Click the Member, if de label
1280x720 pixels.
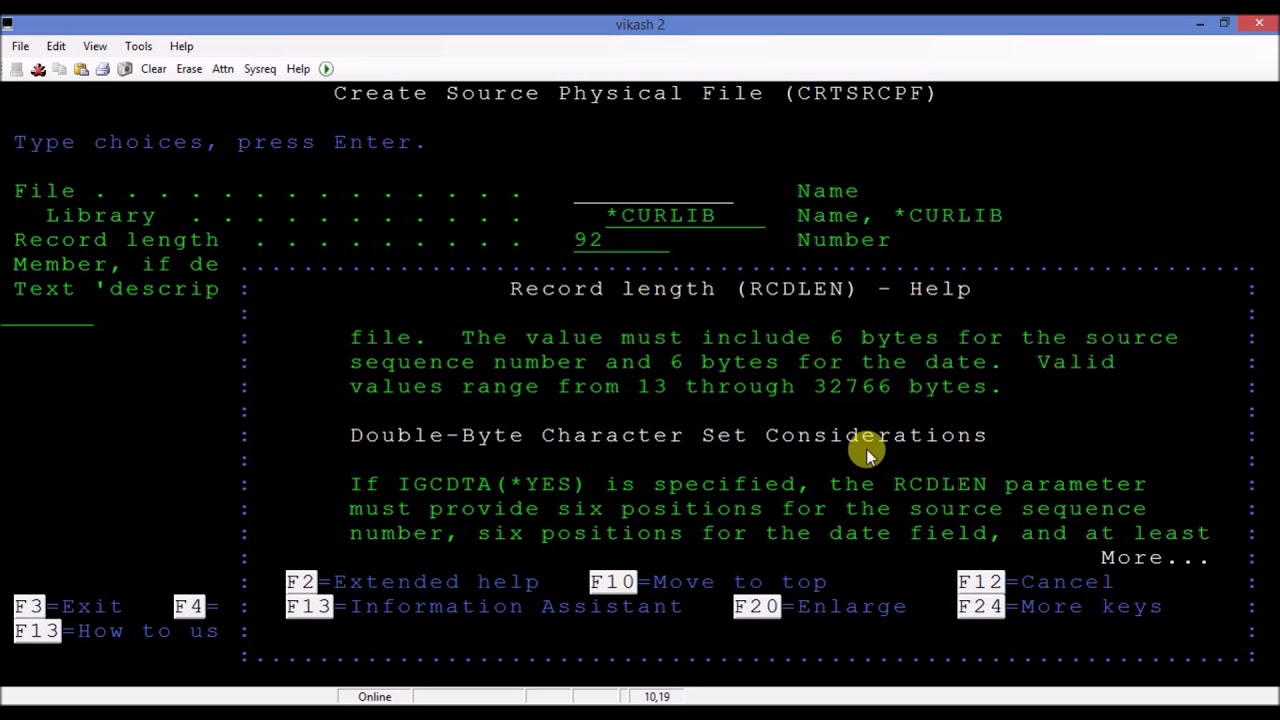(117, 265)
